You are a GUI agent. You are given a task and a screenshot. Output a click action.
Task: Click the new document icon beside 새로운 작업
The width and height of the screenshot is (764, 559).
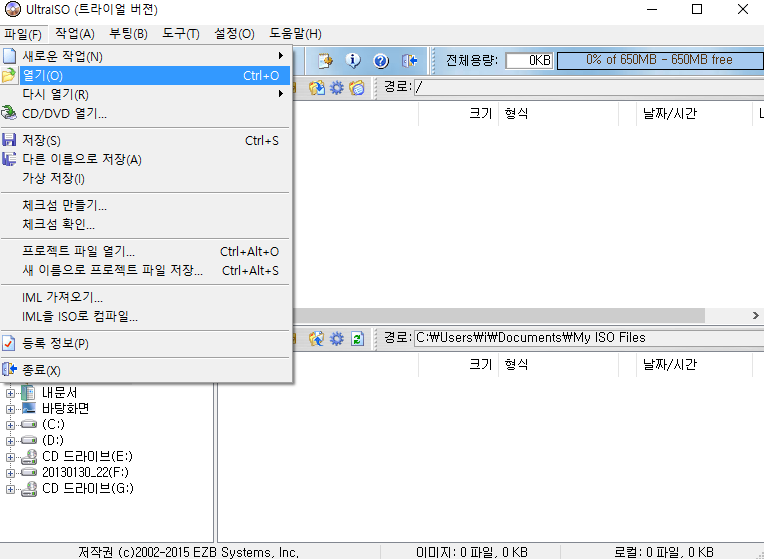(9, 56)
